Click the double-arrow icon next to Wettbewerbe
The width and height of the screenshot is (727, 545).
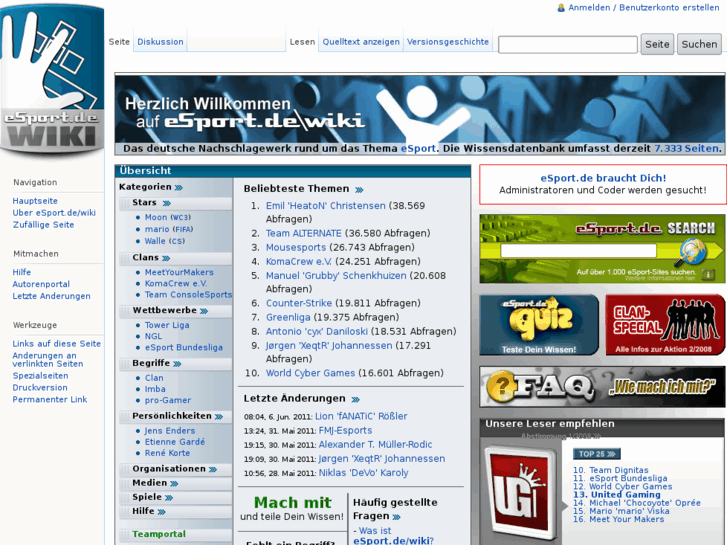click(204, 311)
